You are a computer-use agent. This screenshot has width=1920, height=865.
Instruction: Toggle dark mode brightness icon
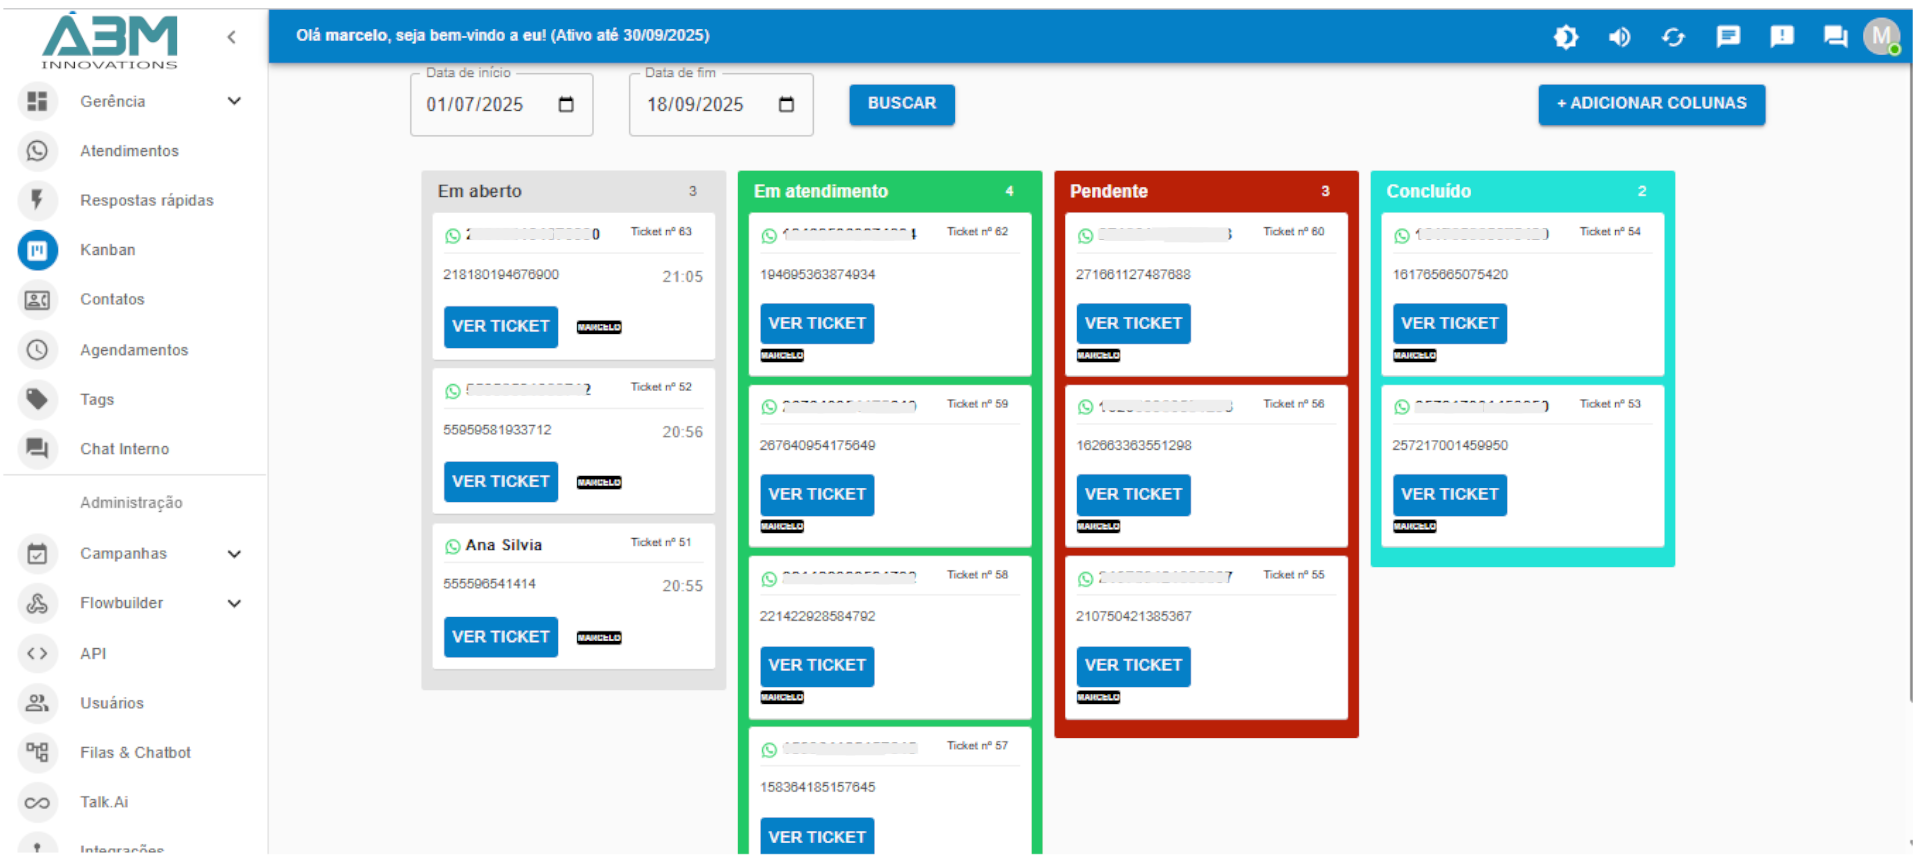(1565, 37)
